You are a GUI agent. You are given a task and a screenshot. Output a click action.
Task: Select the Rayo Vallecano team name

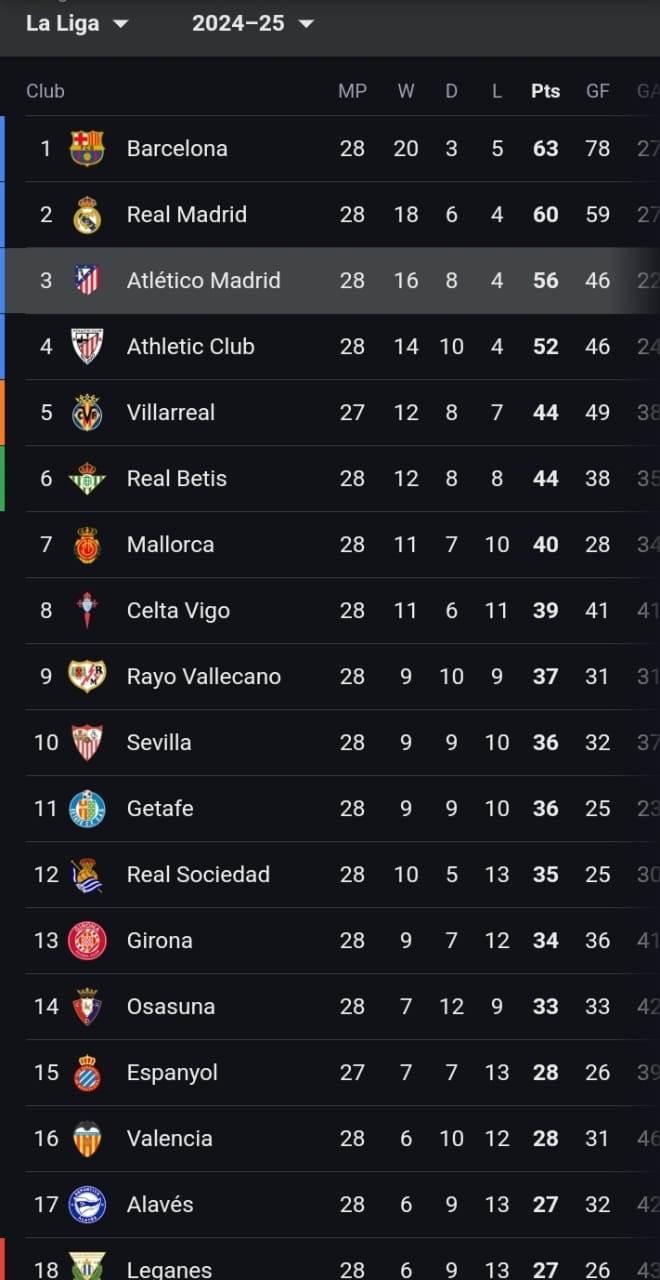click(x=203, y=676)
